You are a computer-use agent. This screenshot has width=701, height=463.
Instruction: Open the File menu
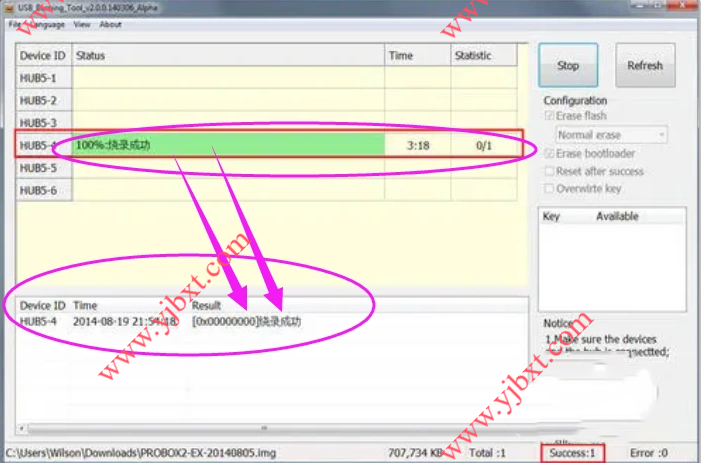[14, 24]
